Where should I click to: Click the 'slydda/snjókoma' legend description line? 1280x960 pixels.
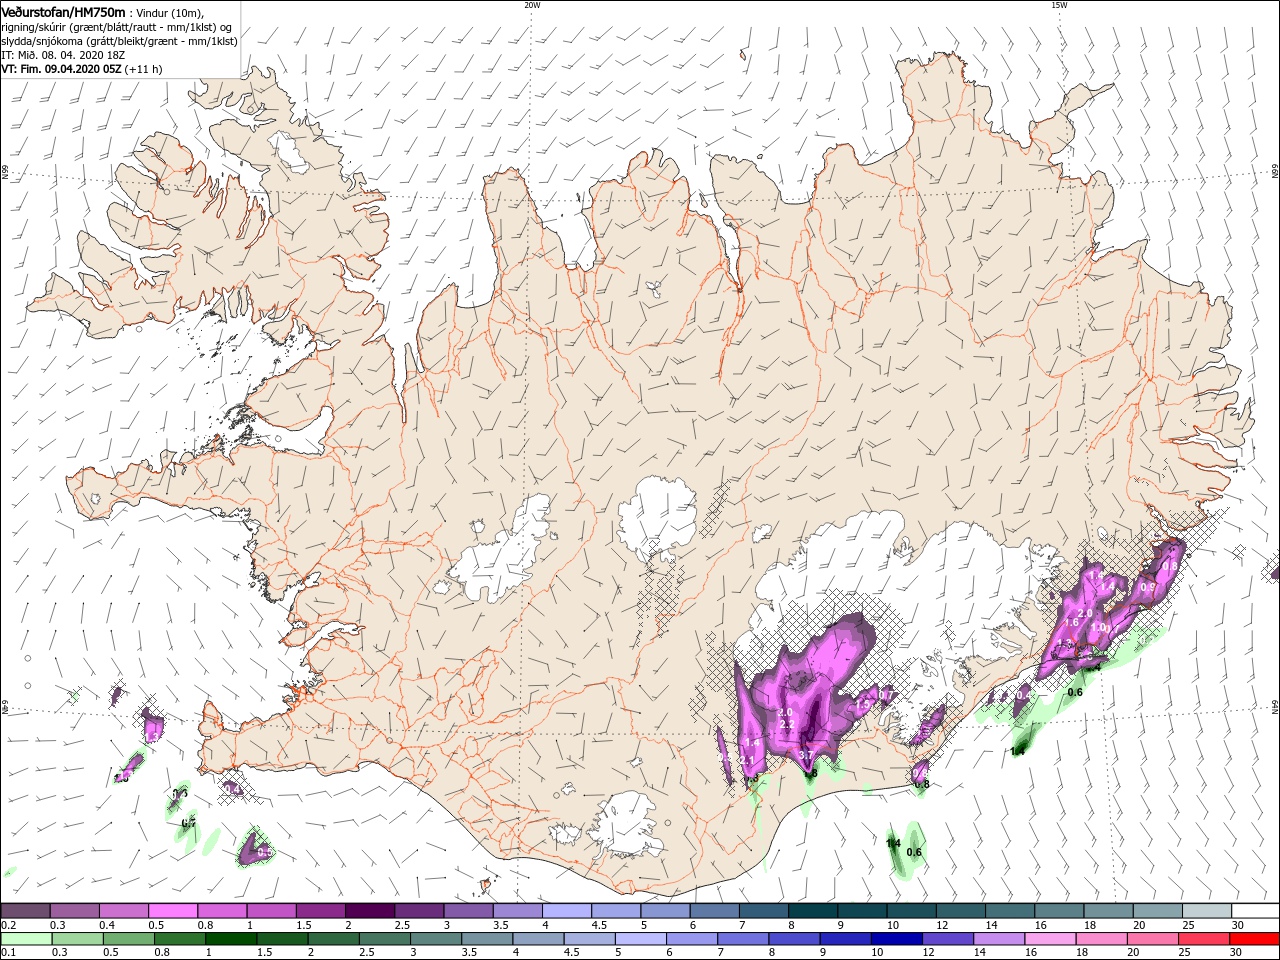(x=119, y=41)
